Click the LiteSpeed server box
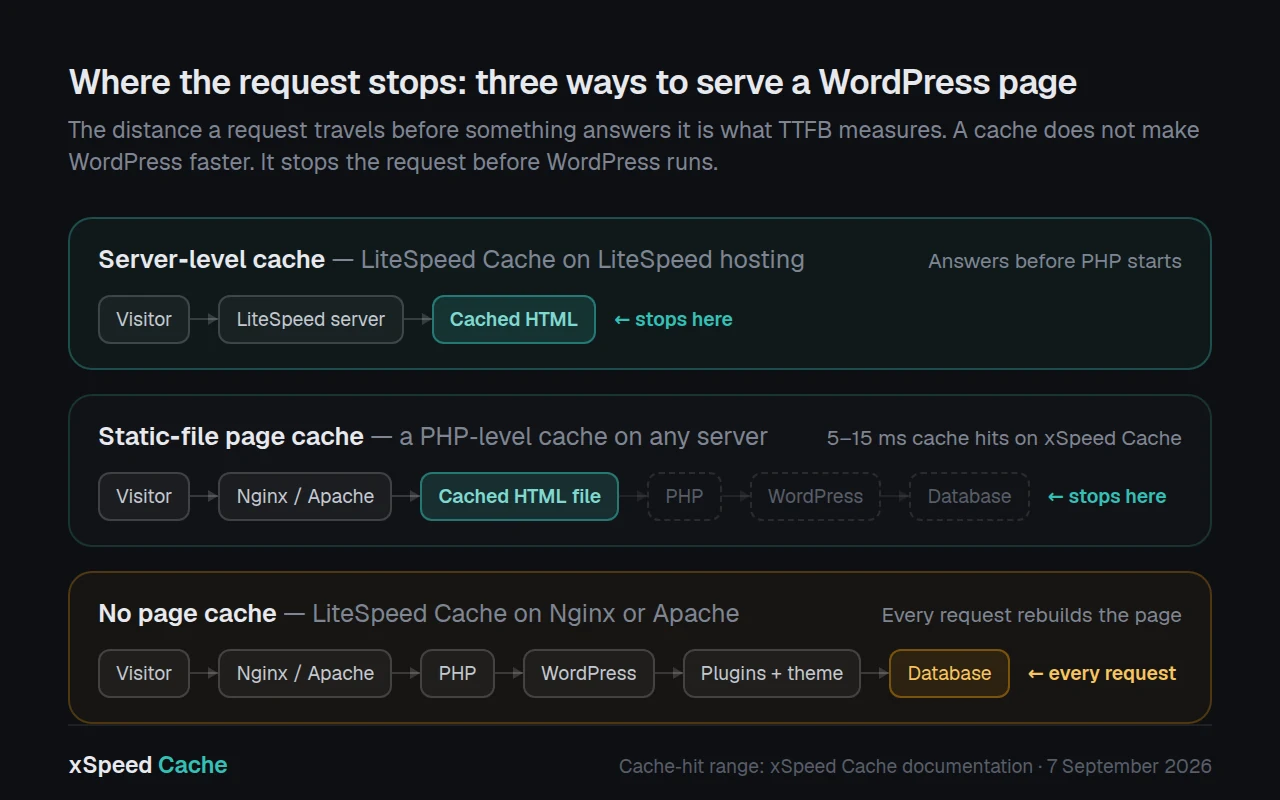The image size is (1280, 800). click(x=311, y=319)
